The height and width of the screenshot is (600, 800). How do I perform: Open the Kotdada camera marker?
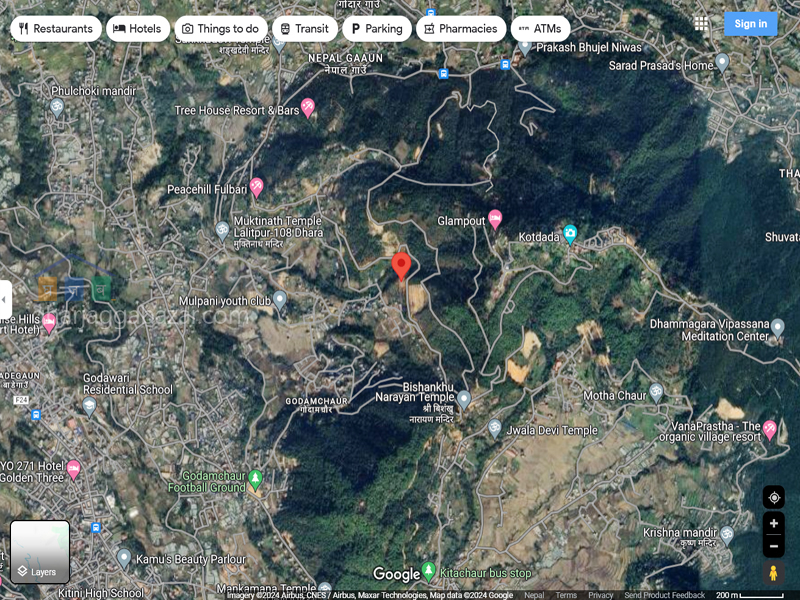click(x=570, y=235)
